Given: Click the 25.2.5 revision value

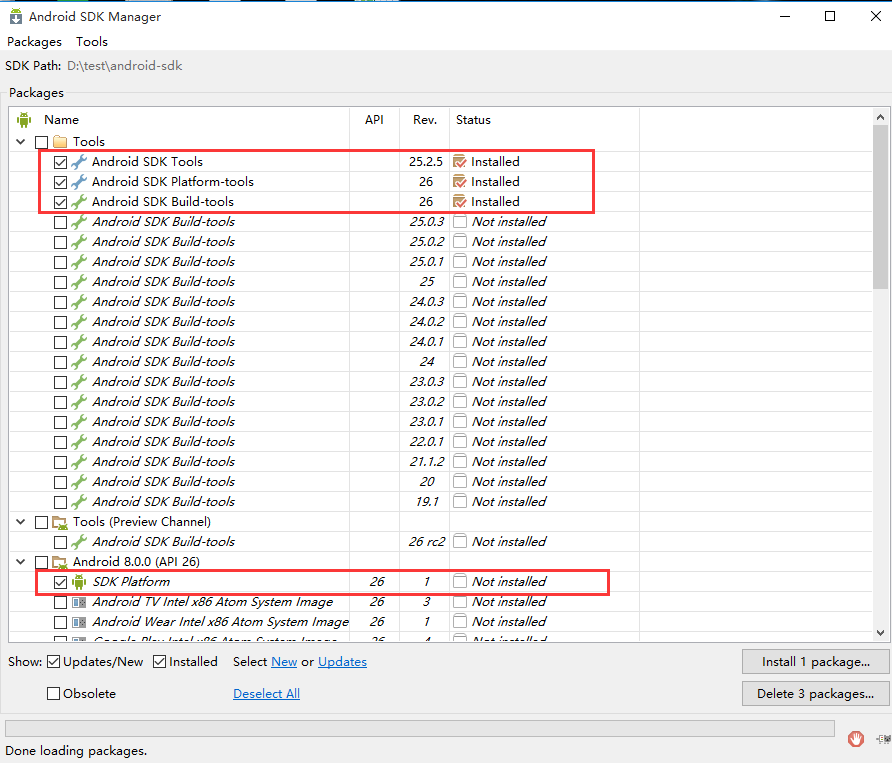Looking at the screenshot, I should pyautogui.click(x=426, y=162).
